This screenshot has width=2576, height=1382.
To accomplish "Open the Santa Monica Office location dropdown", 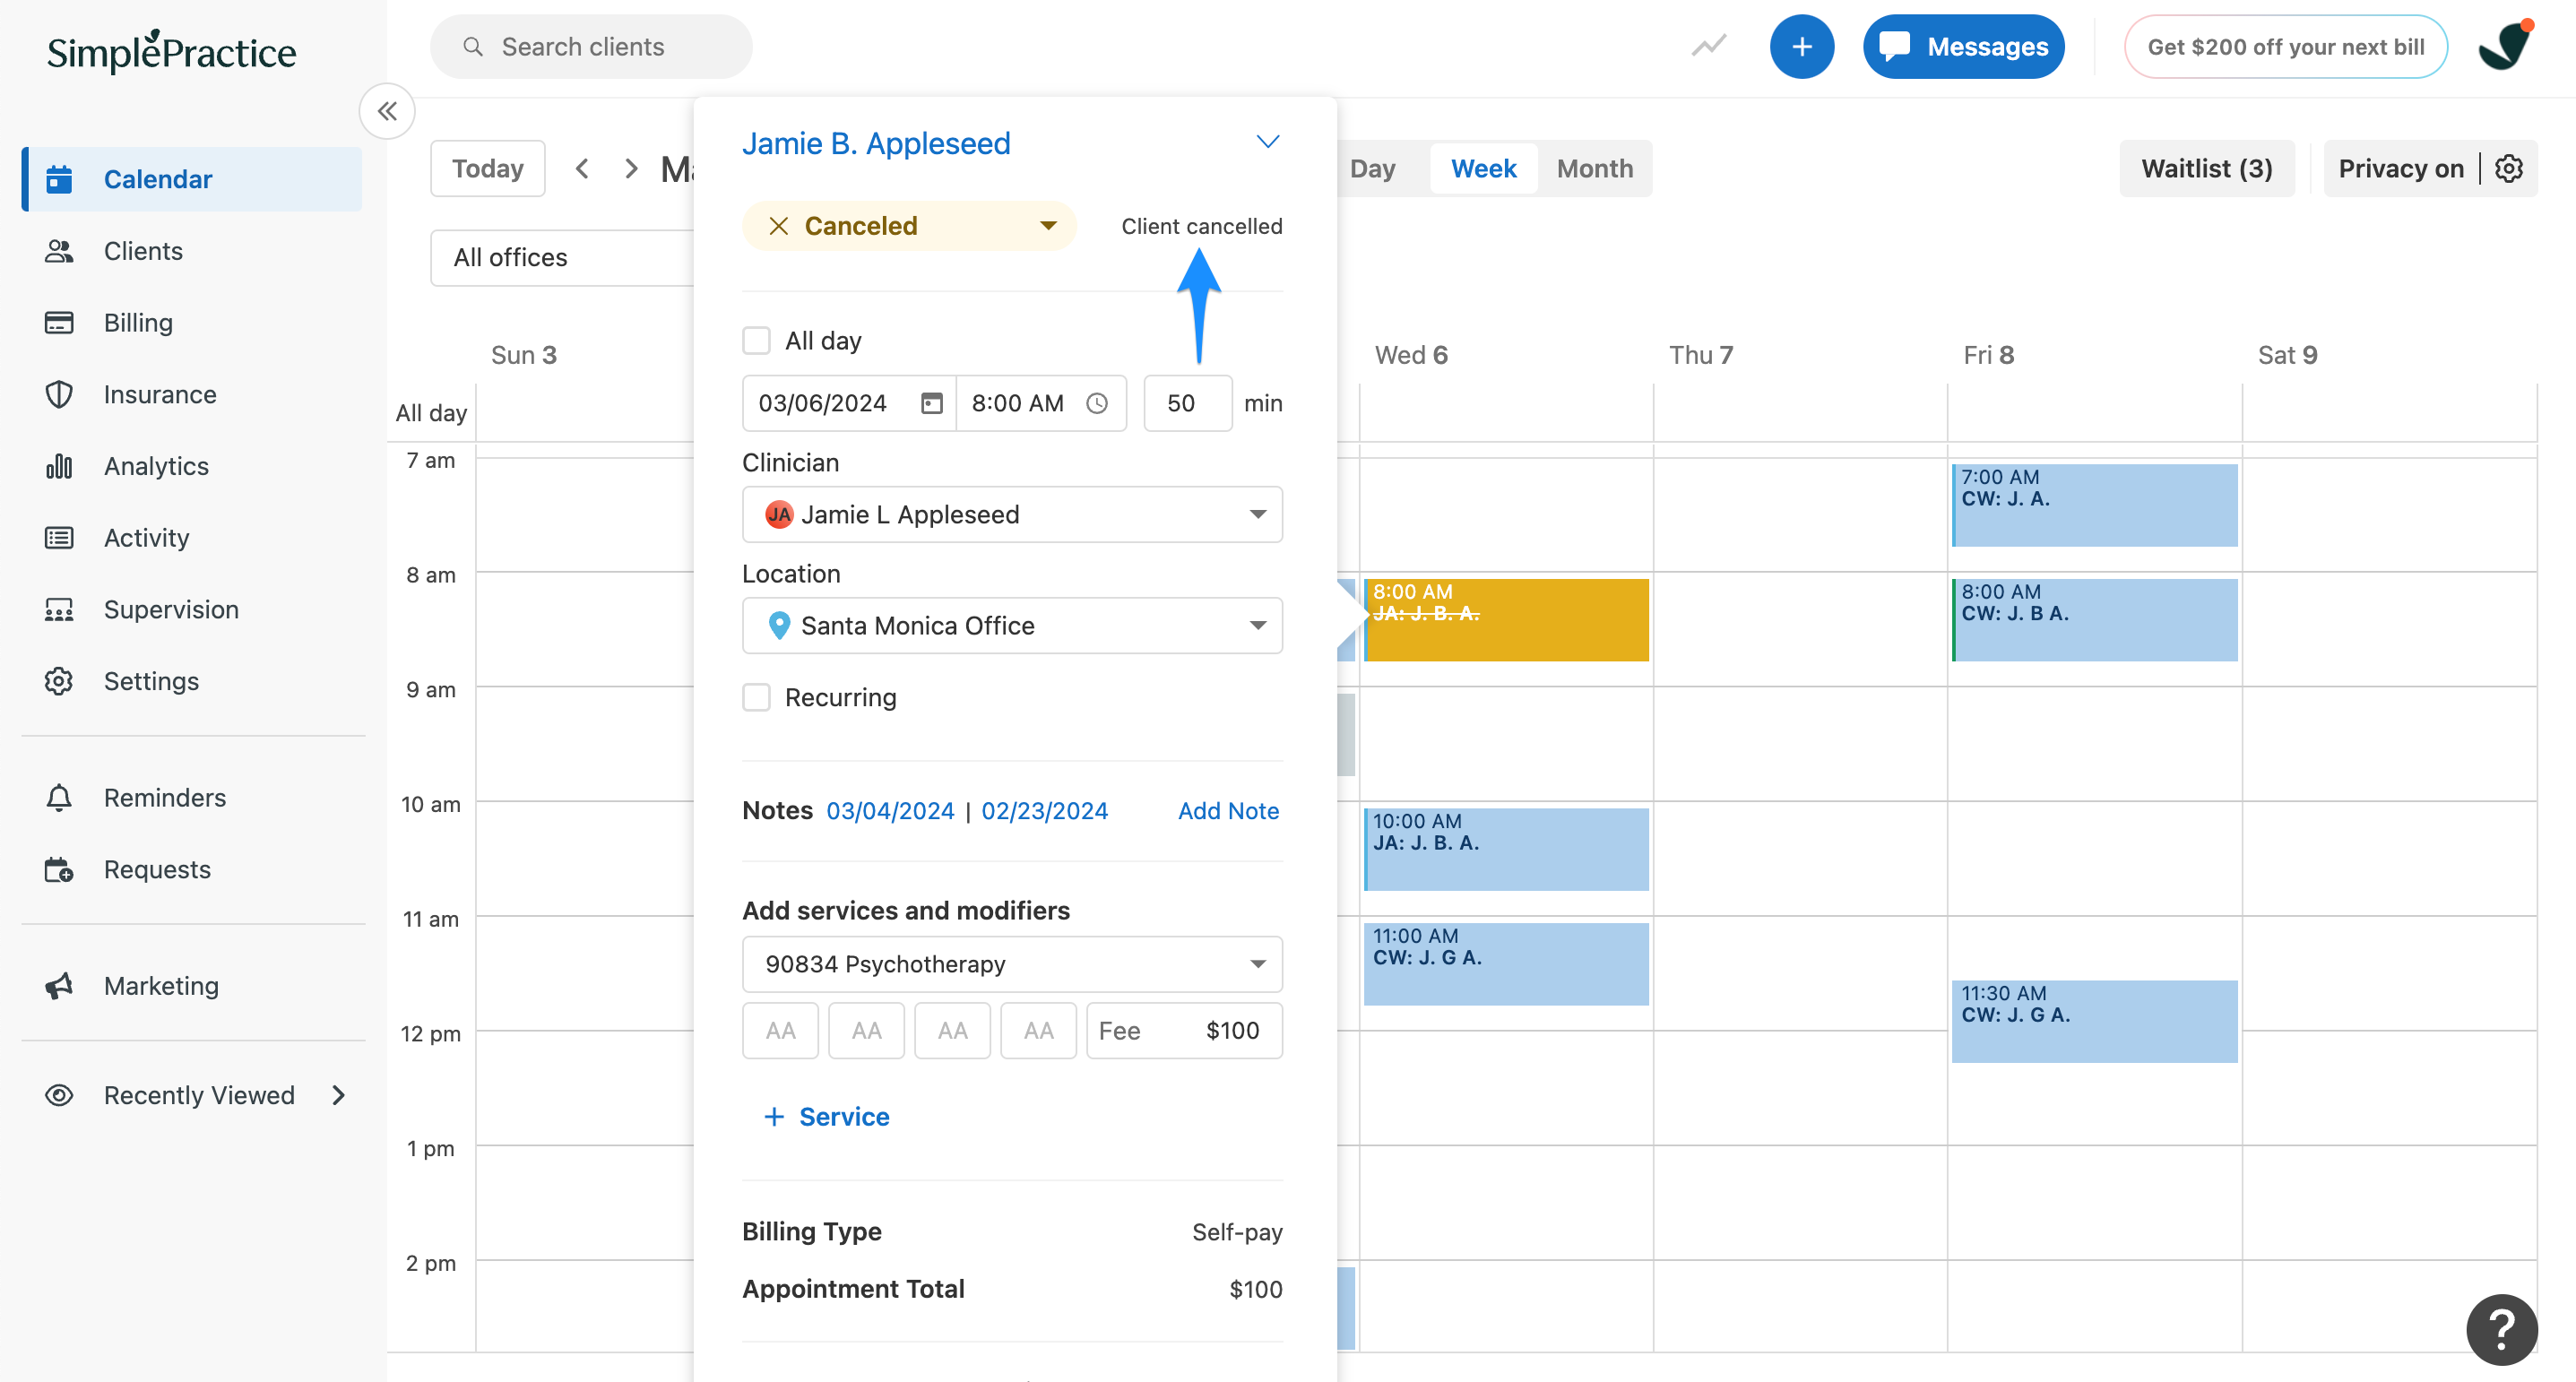I will (x=1012, y=625).
